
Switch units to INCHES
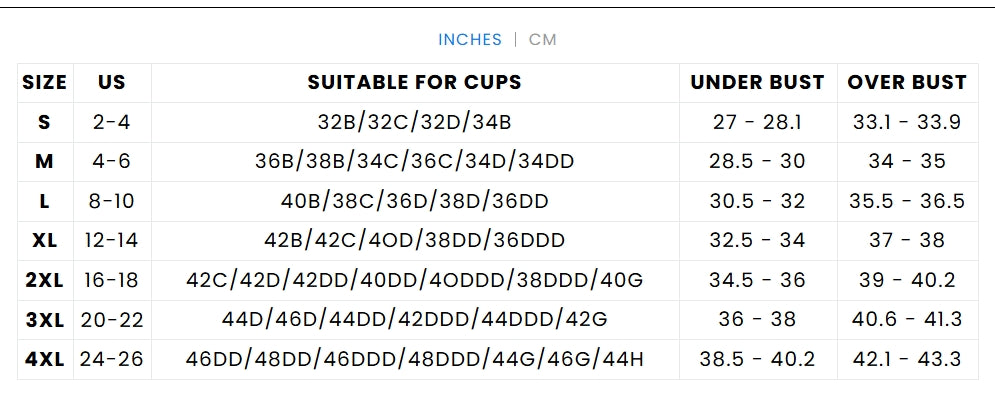click(x=469, y=40)
